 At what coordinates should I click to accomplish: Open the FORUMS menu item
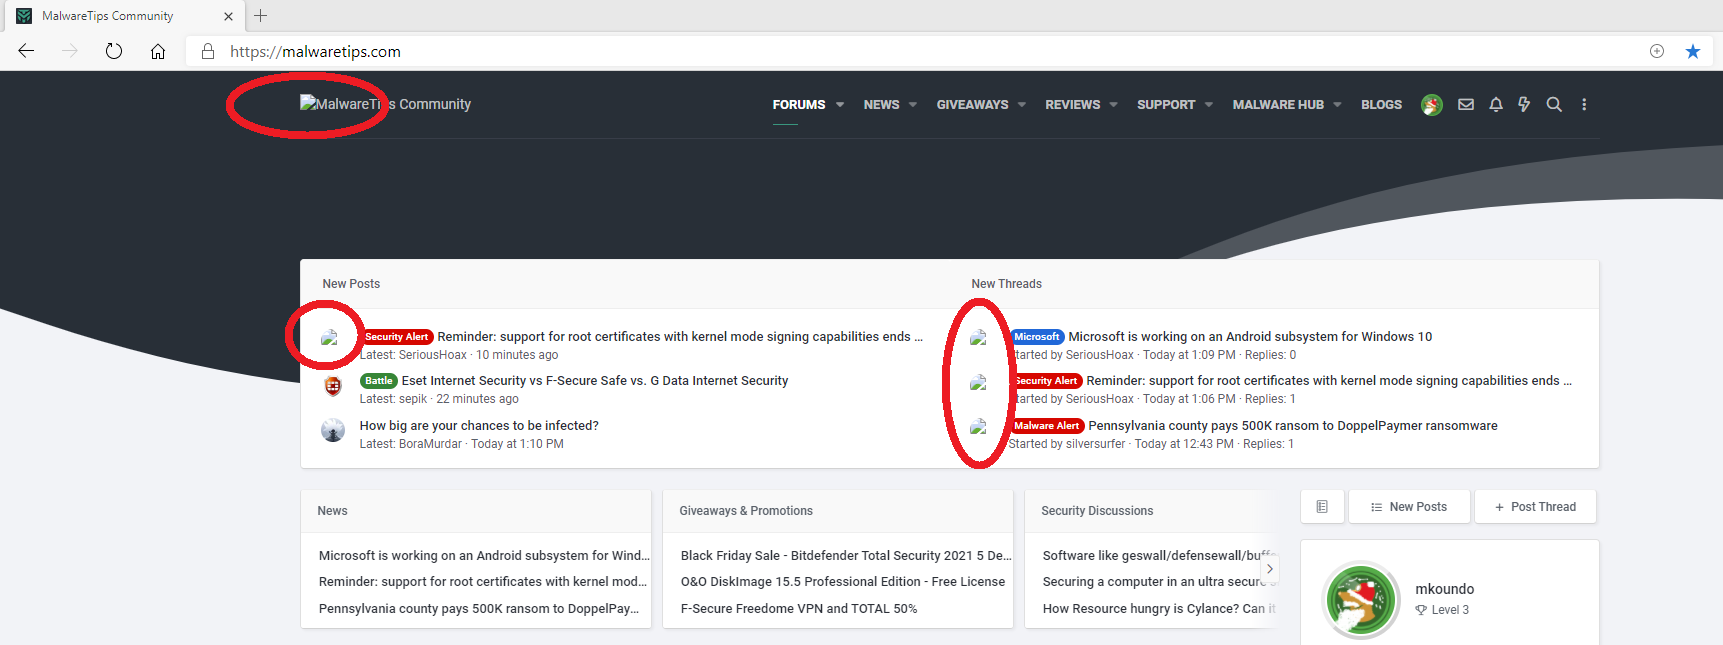pyautogui.click(x=799, y=104)
